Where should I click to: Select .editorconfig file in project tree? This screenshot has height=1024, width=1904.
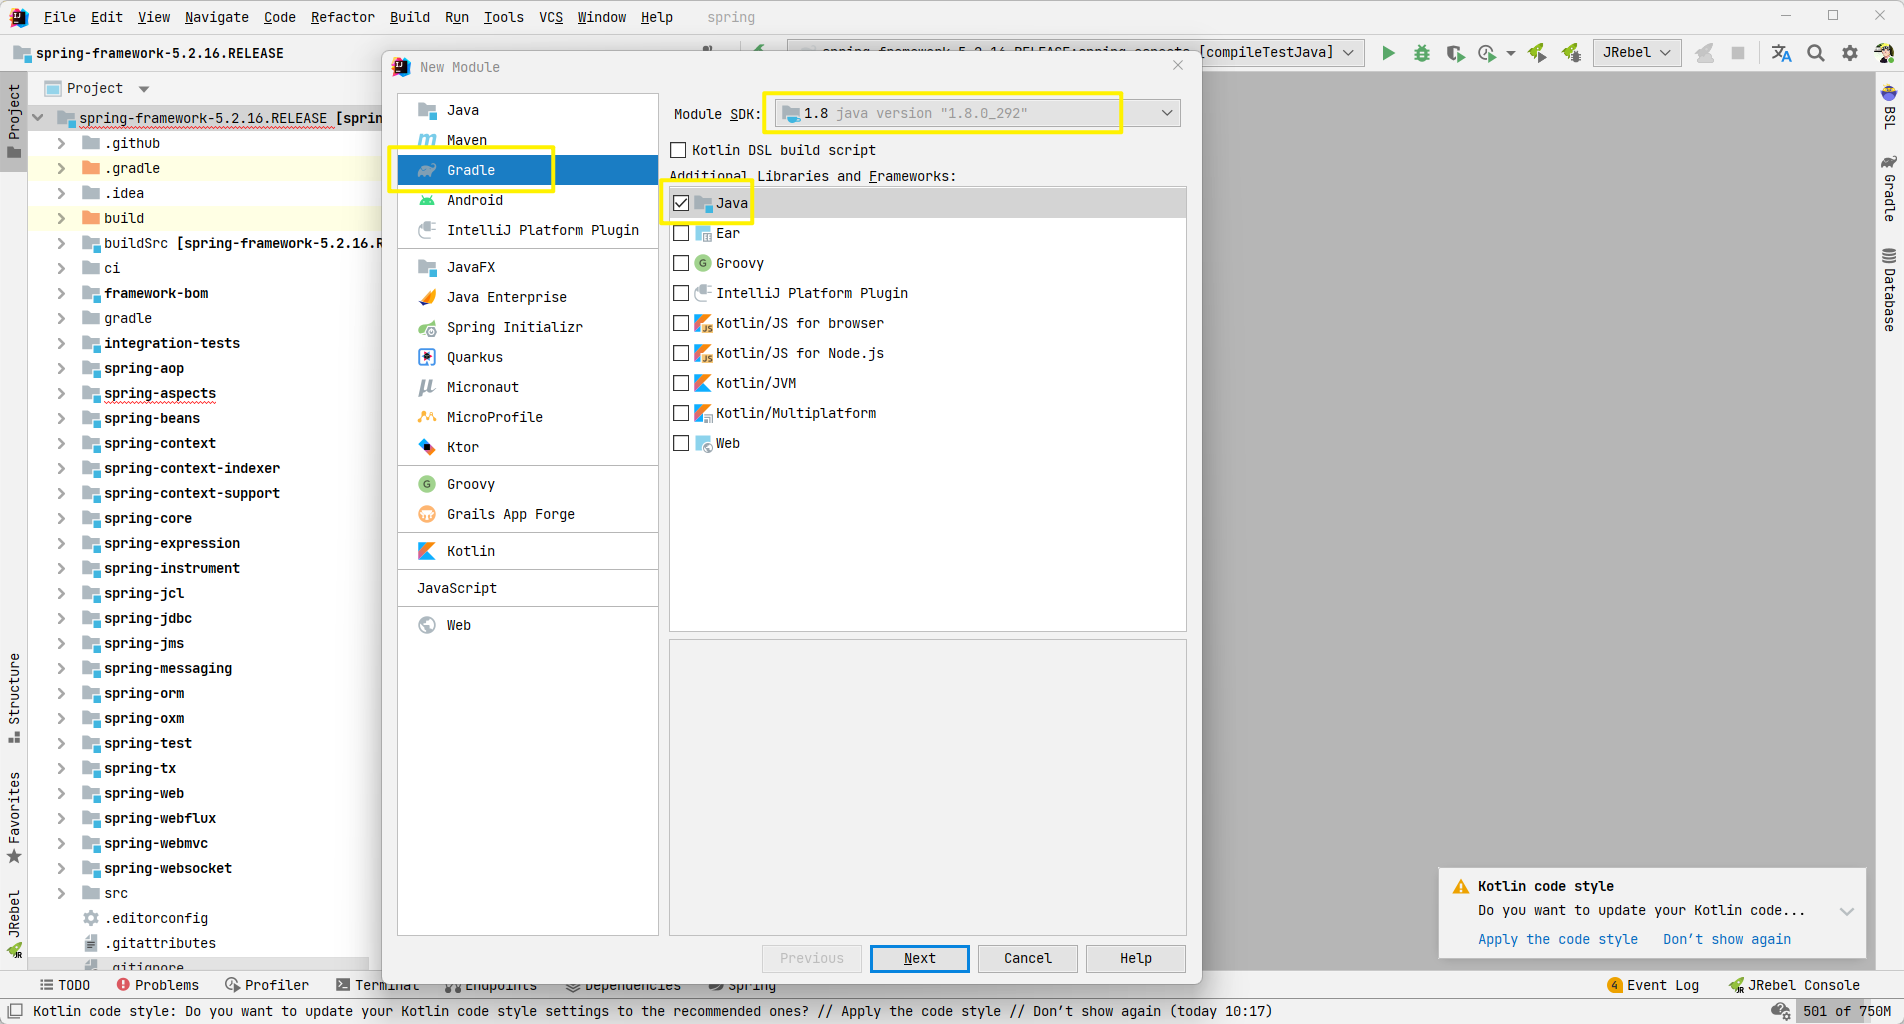pos(156,918)
